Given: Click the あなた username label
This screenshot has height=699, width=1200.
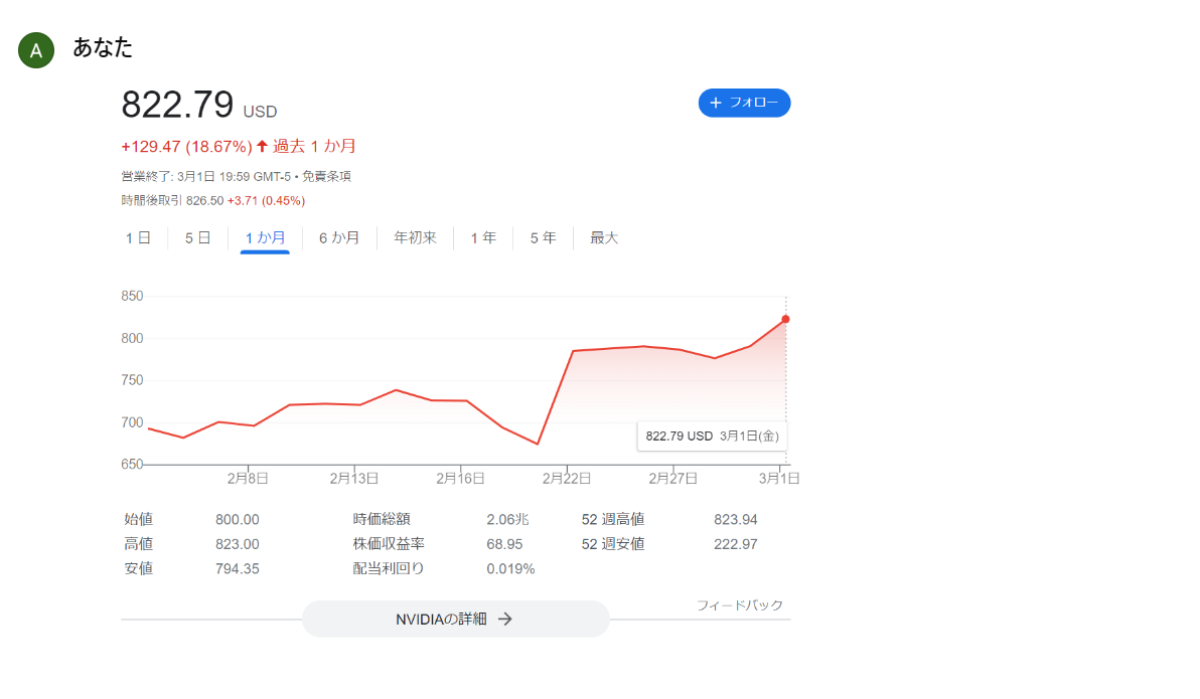Looking at the screenshot, I should click(x=103, y=47).
